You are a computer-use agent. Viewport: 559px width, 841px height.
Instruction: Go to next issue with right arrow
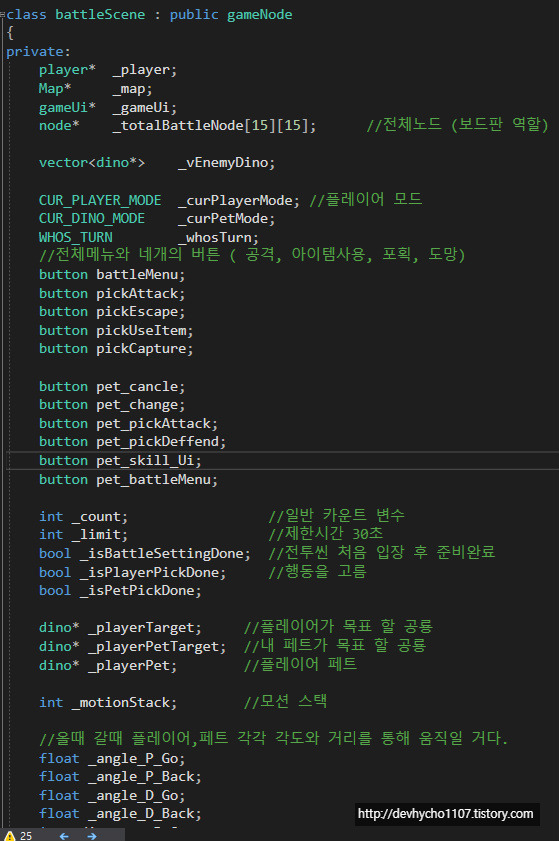pos(92,836)
